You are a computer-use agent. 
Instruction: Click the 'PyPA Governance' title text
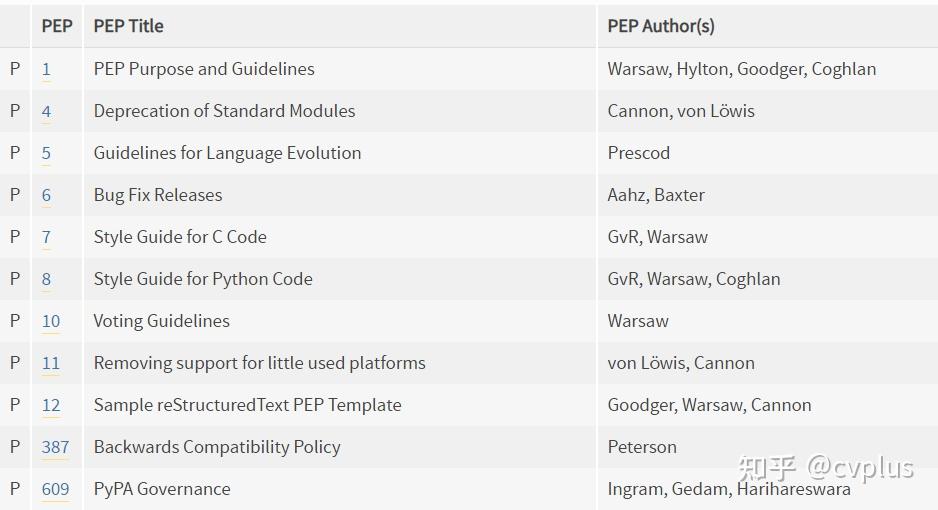[162, 489]
